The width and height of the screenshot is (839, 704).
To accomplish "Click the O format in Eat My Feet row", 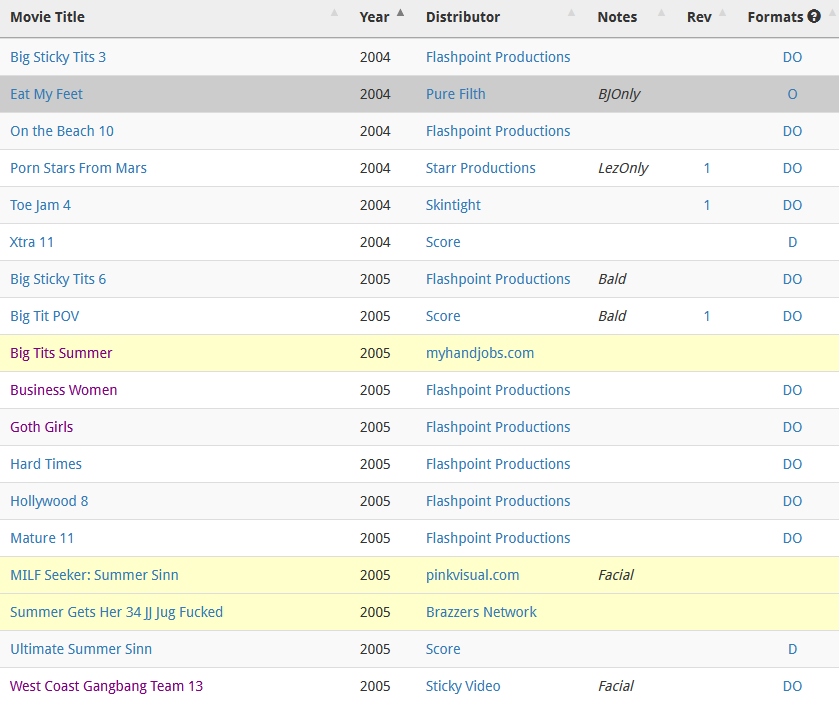I will click(792, 94).
